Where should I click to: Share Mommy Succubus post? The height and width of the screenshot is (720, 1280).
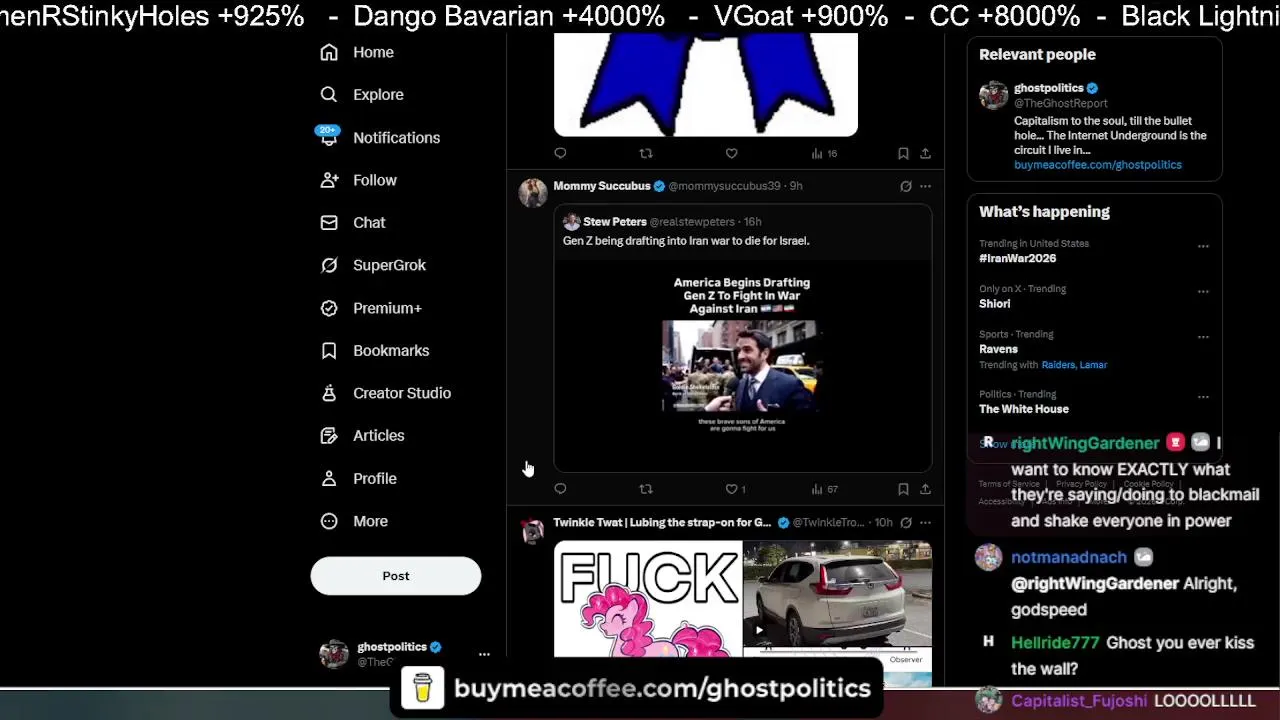pos(925,489)
